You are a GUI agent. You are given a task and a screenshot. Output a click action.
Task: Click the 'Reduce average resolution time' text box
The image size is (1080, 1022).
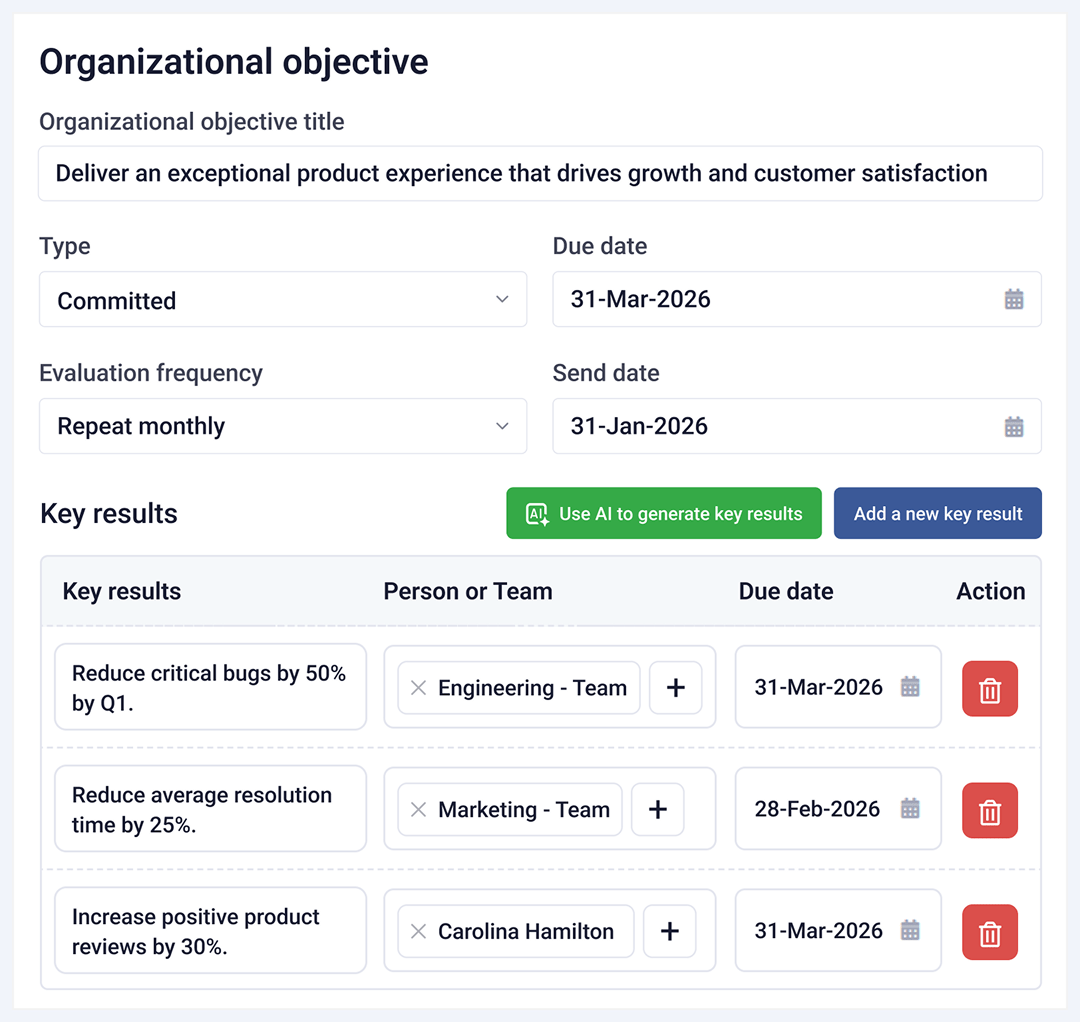point(210,809)
